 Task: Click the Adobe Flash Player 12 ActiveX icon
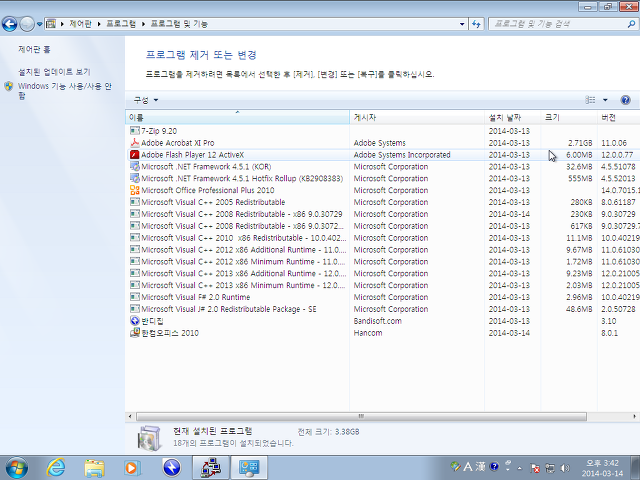(x=135, y=155)
